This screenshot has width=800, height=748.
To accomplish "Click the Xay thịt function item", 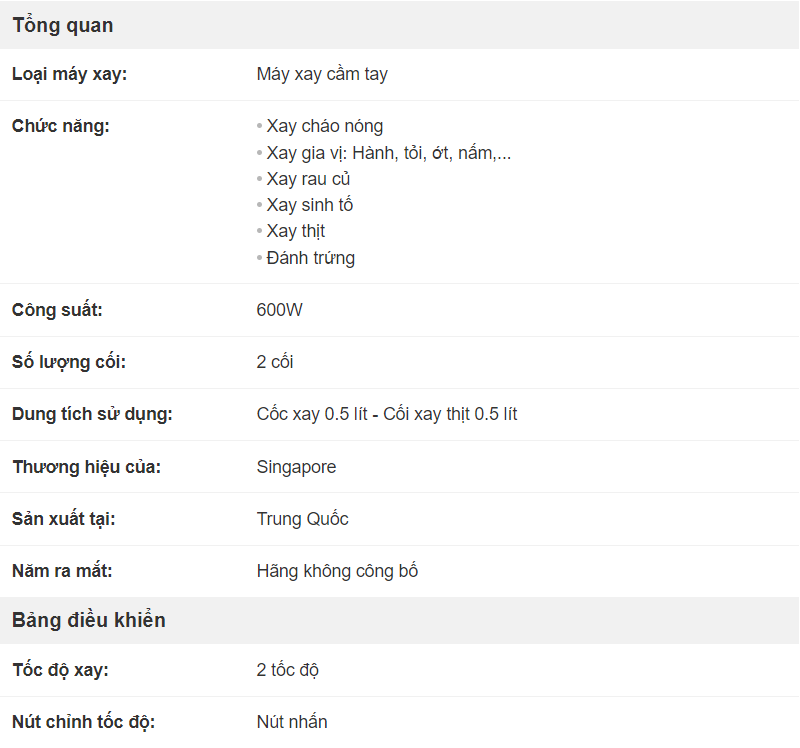I will pos(295,231).
